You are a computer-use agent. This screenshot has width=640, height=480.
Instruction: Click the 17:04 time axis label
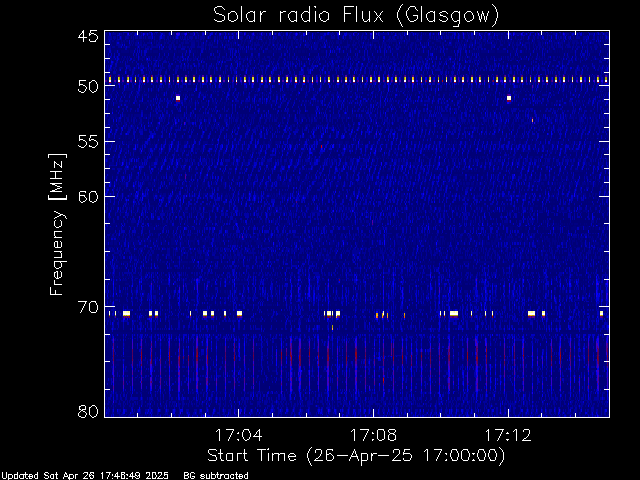(238, 435)
